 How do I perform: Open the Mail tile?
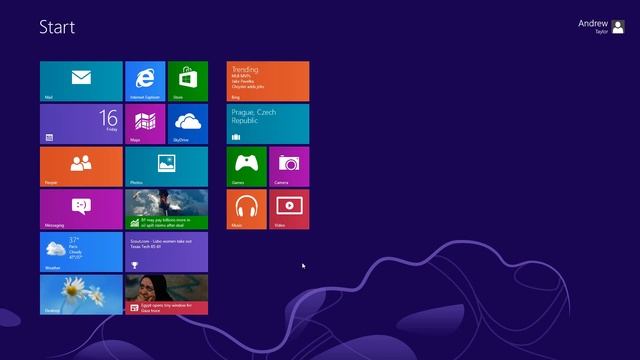coord(81,81)
